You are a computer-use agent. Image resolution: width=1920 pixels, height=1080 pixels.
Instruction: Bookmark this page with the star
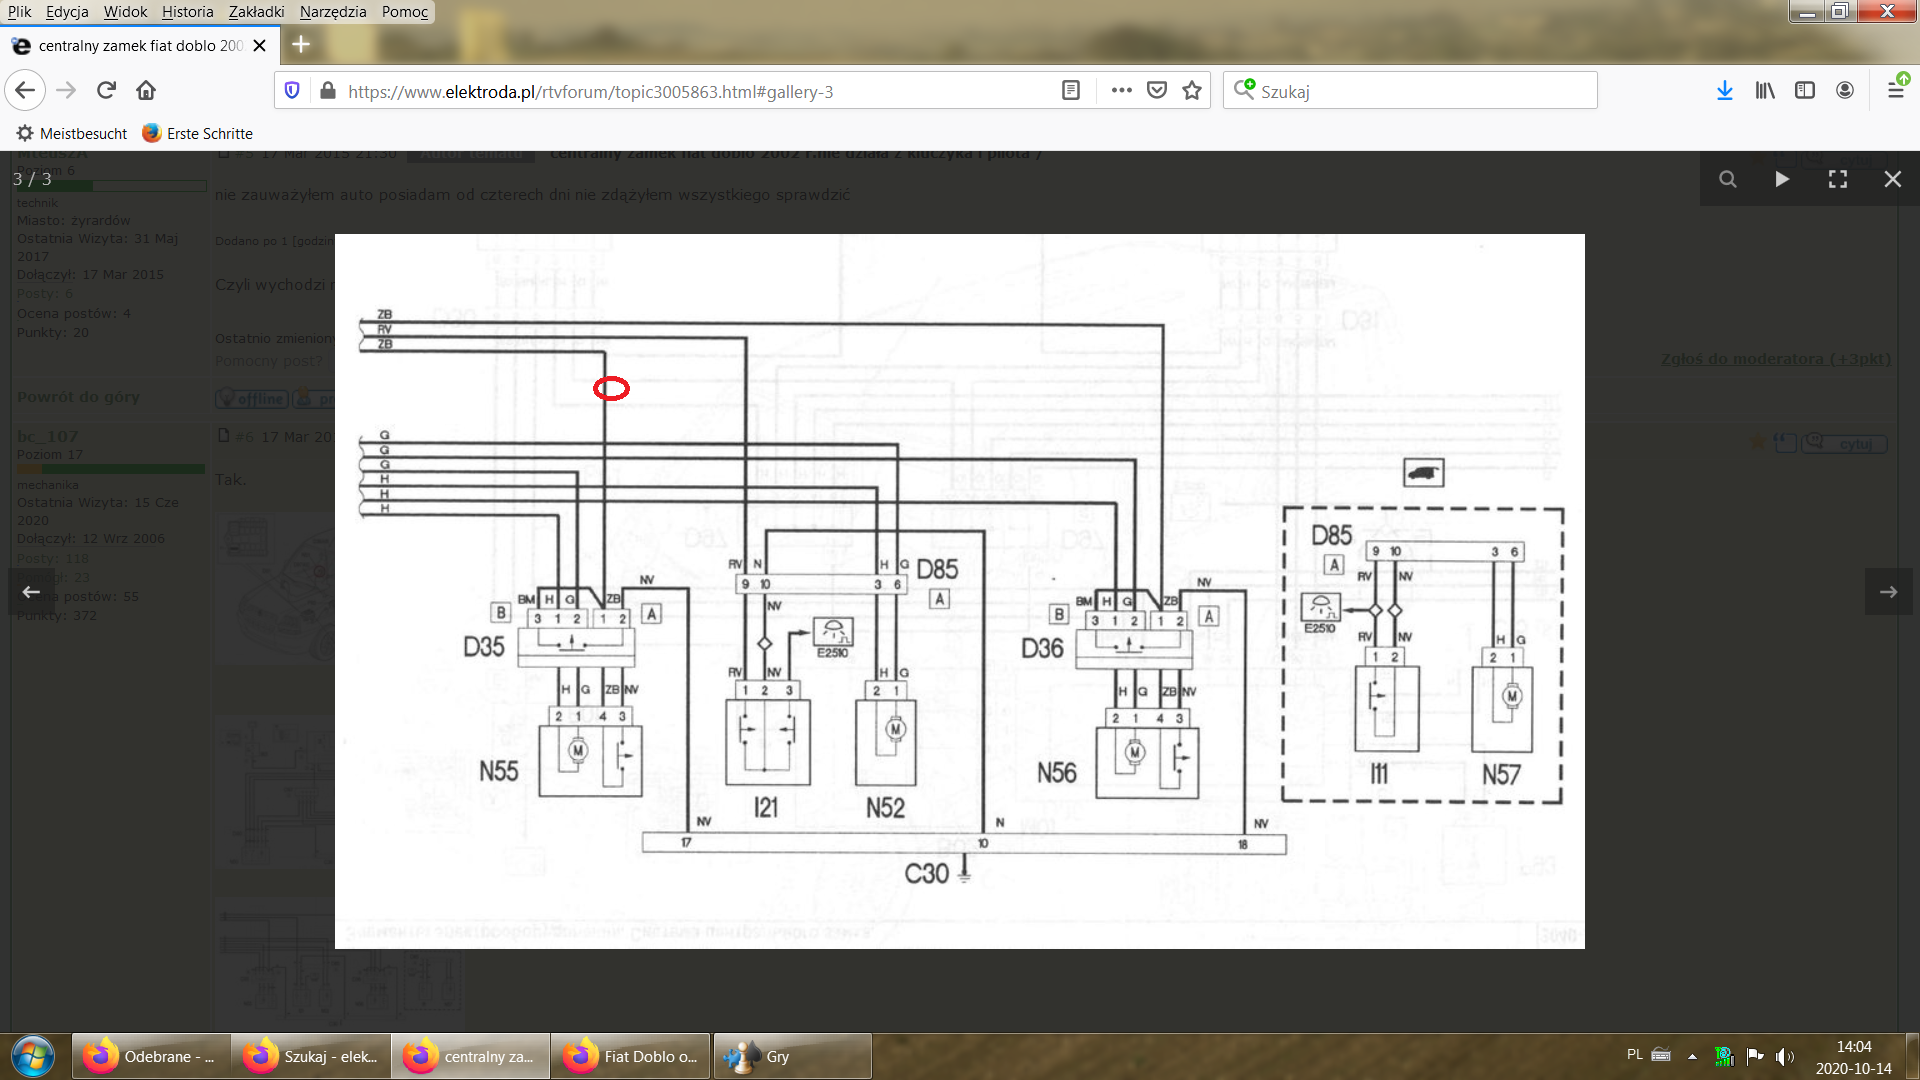pos(1192,91)
